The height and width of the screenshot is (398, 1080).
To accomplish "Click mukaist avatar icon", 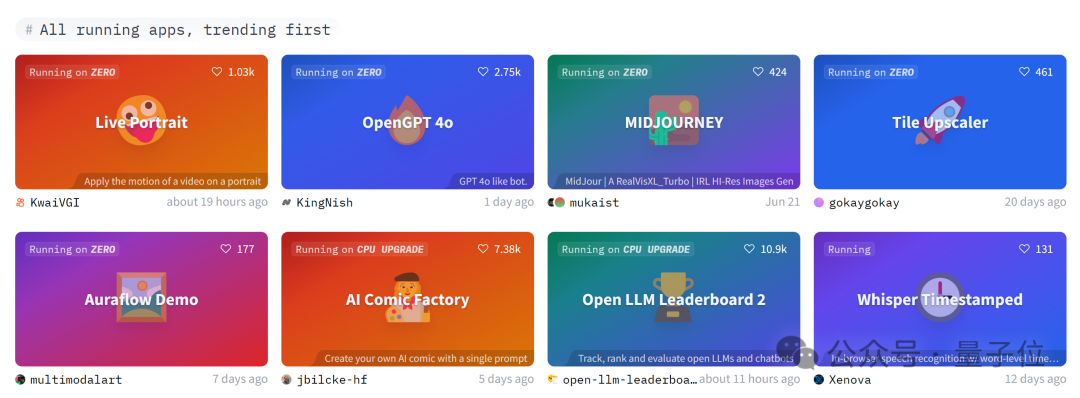I will (557, 202).
